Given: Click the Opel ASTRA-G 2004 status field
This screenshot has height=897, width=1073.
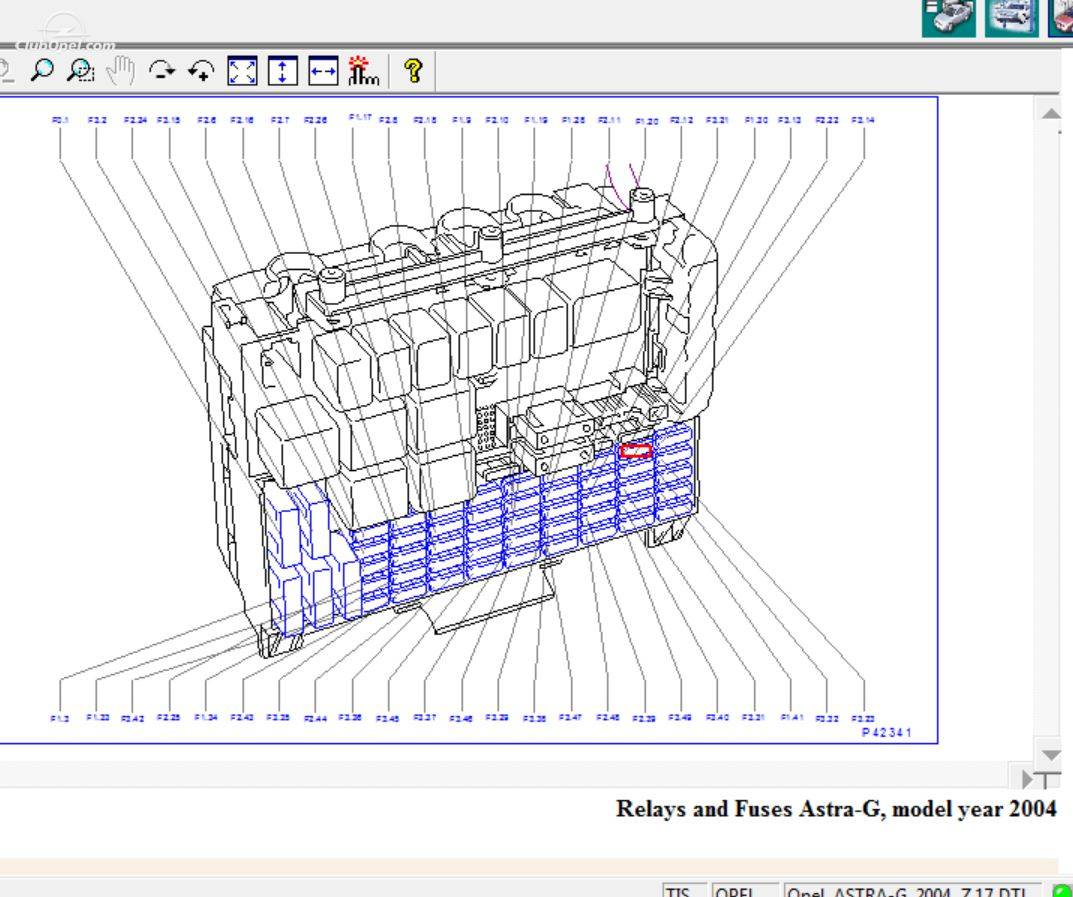Looking at the screenshot, I should click(913, 890).
